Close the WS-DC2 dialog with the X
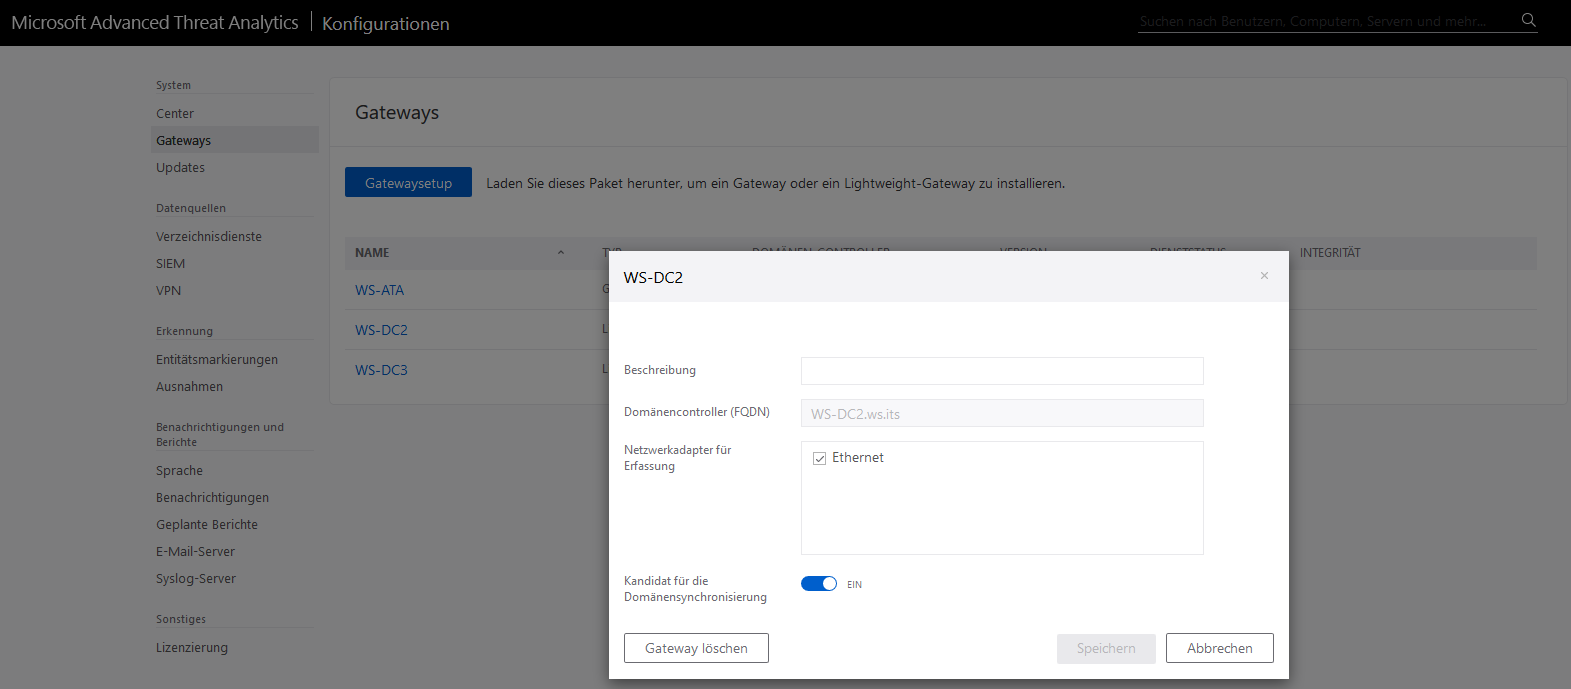The height and width of the screenshot is (689, 1571). (1264, 276)
